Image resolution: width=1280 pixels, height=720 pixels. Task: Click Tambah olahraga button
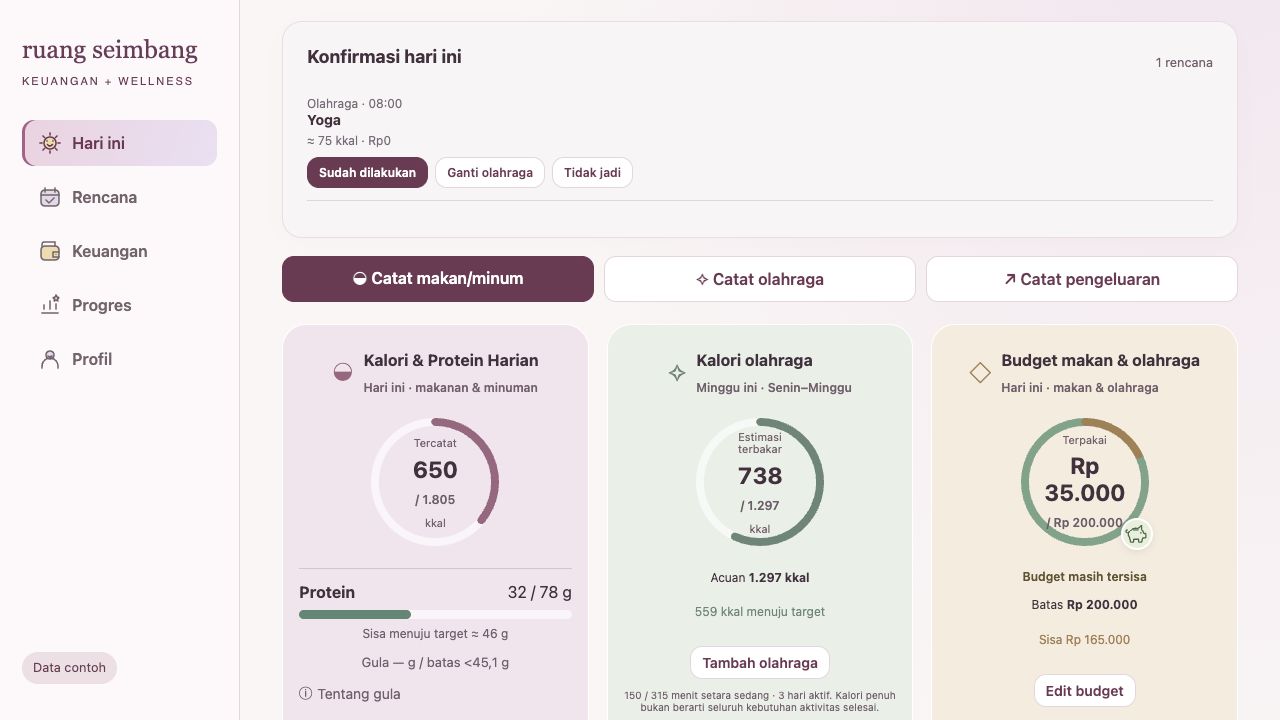[x=760, y=663]
